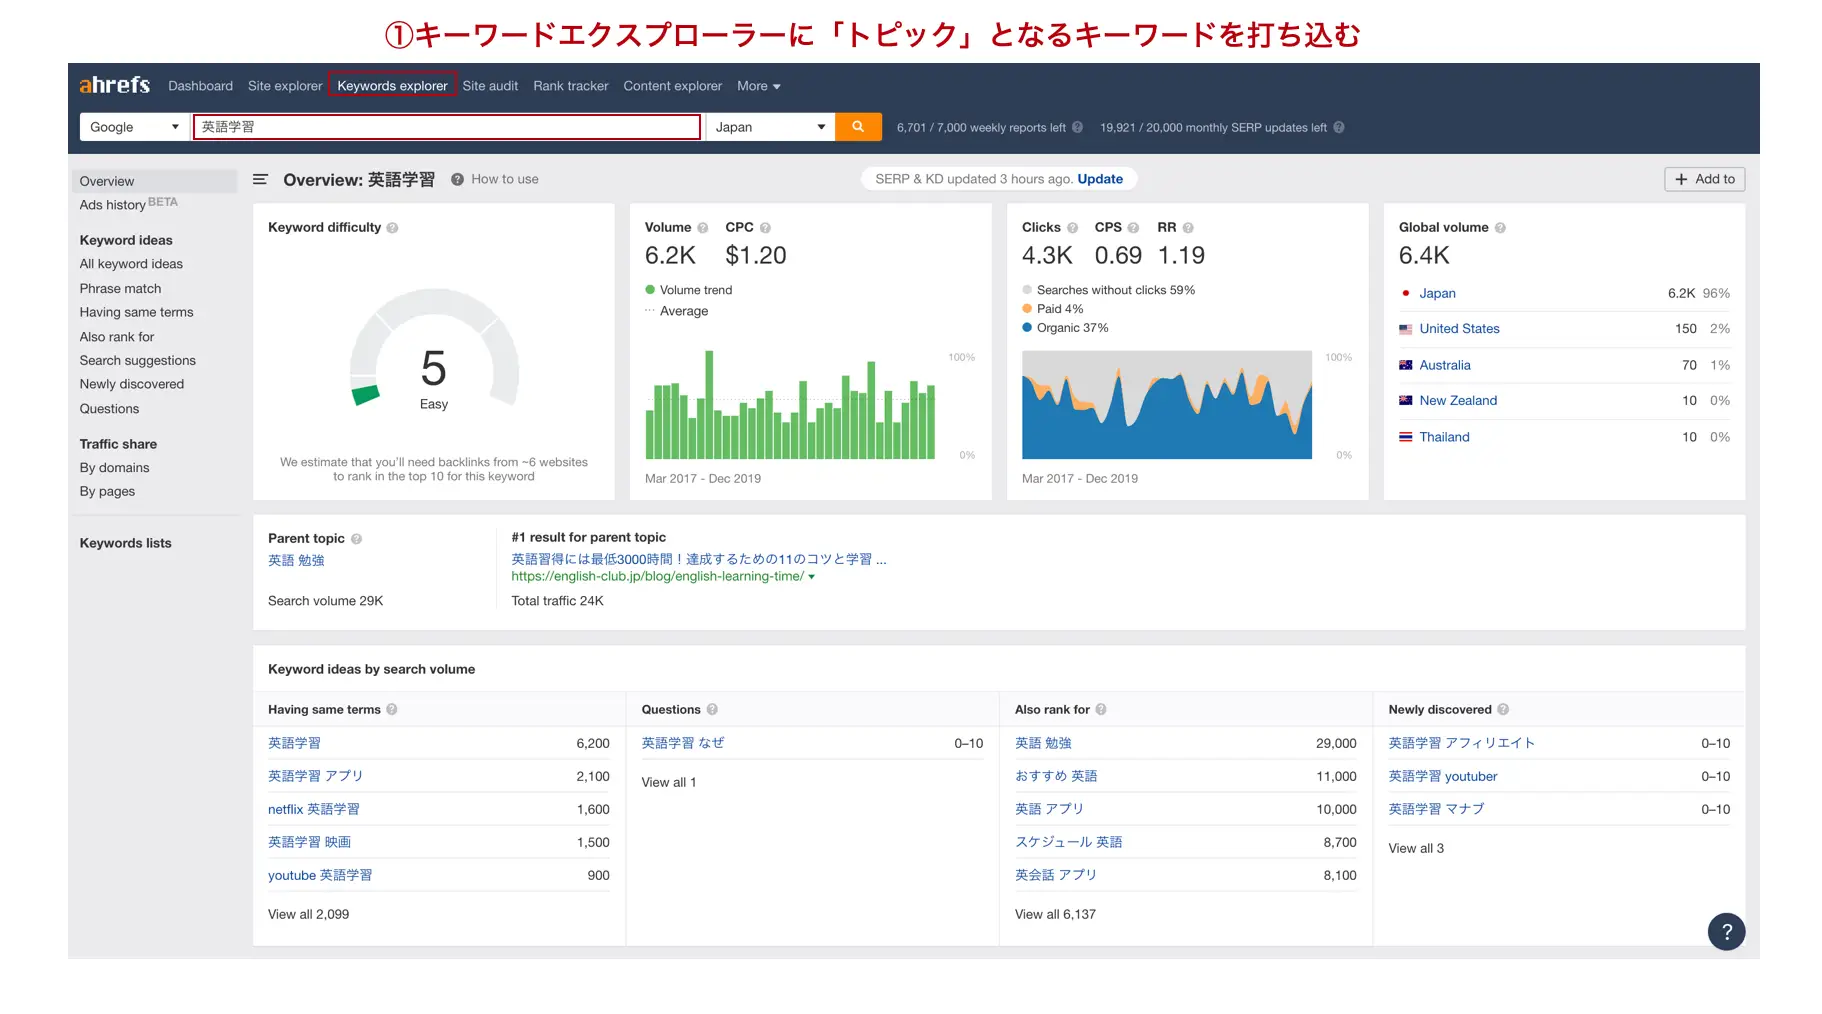Screen dimensions: 1822x1014
Task: Click help icon next to weekly reports left
Action: [x=1077, y=128]
